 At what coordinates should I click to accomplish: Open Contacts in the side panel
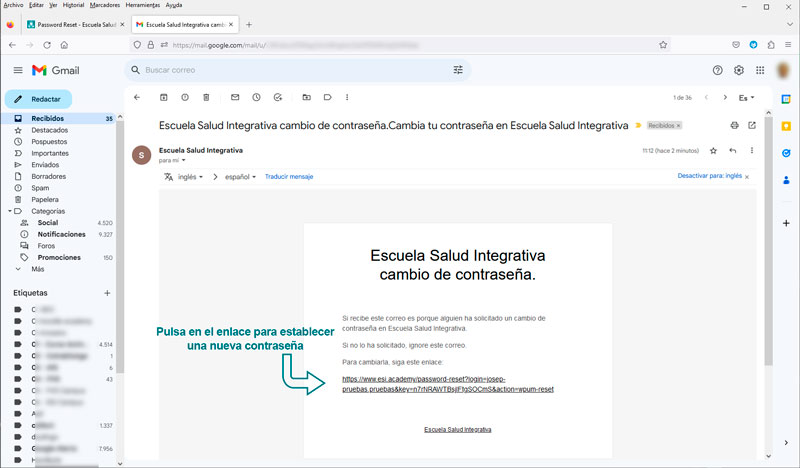786,180
